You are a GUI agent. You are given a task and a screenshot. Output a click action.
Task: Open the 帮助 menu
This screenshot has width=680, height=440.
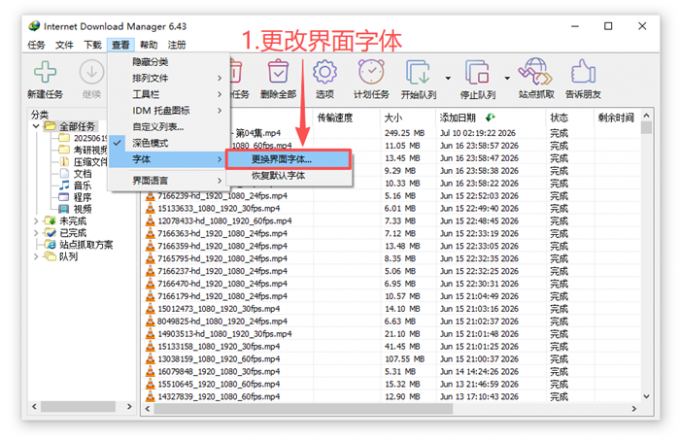[x=149, y=45]
